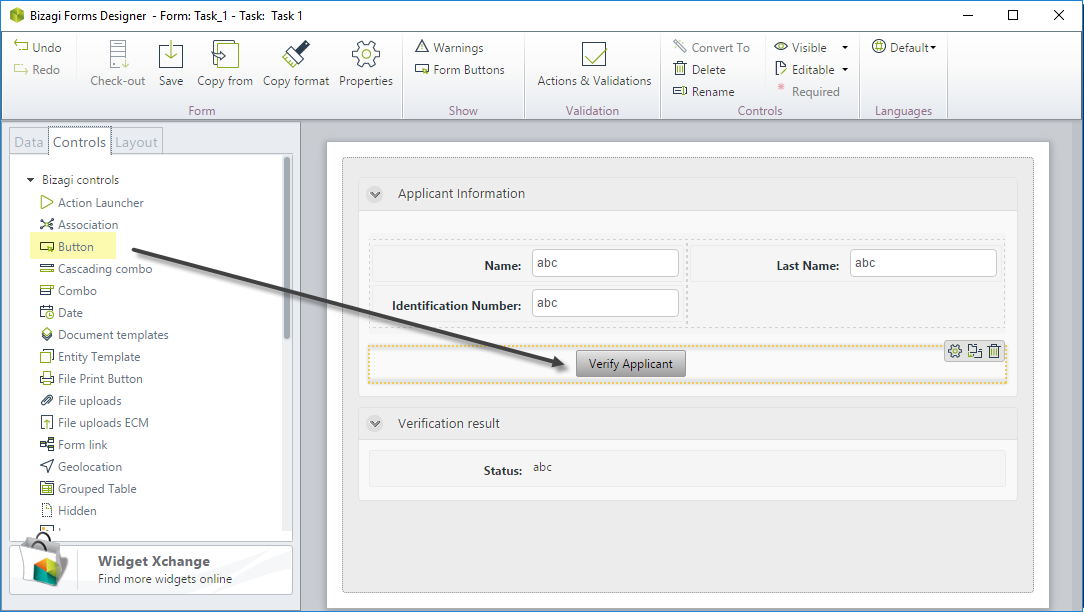1084x612 pixels.
Task: Select the Button control
Action: [66, 247]
